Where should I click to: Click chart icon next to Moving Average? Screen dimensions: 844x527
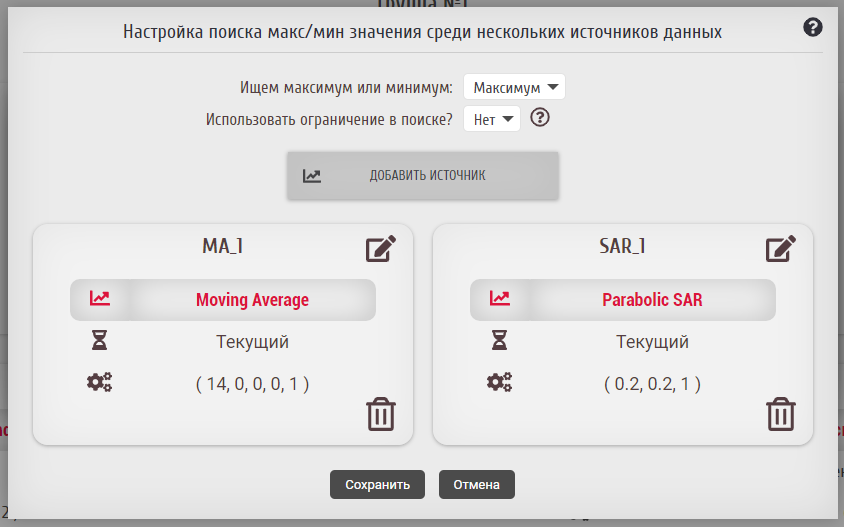coord(100,299)
